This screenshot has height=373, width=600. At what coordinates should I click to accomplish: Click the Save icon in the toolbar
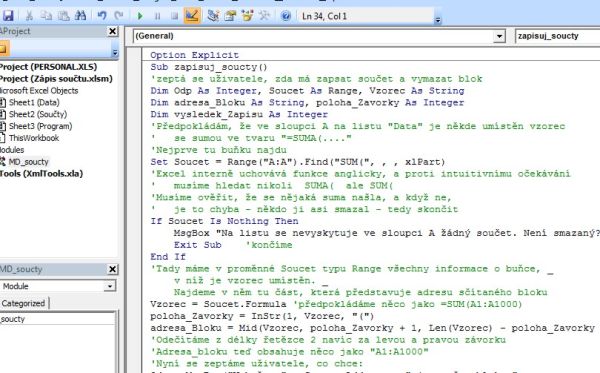point(8,16)
